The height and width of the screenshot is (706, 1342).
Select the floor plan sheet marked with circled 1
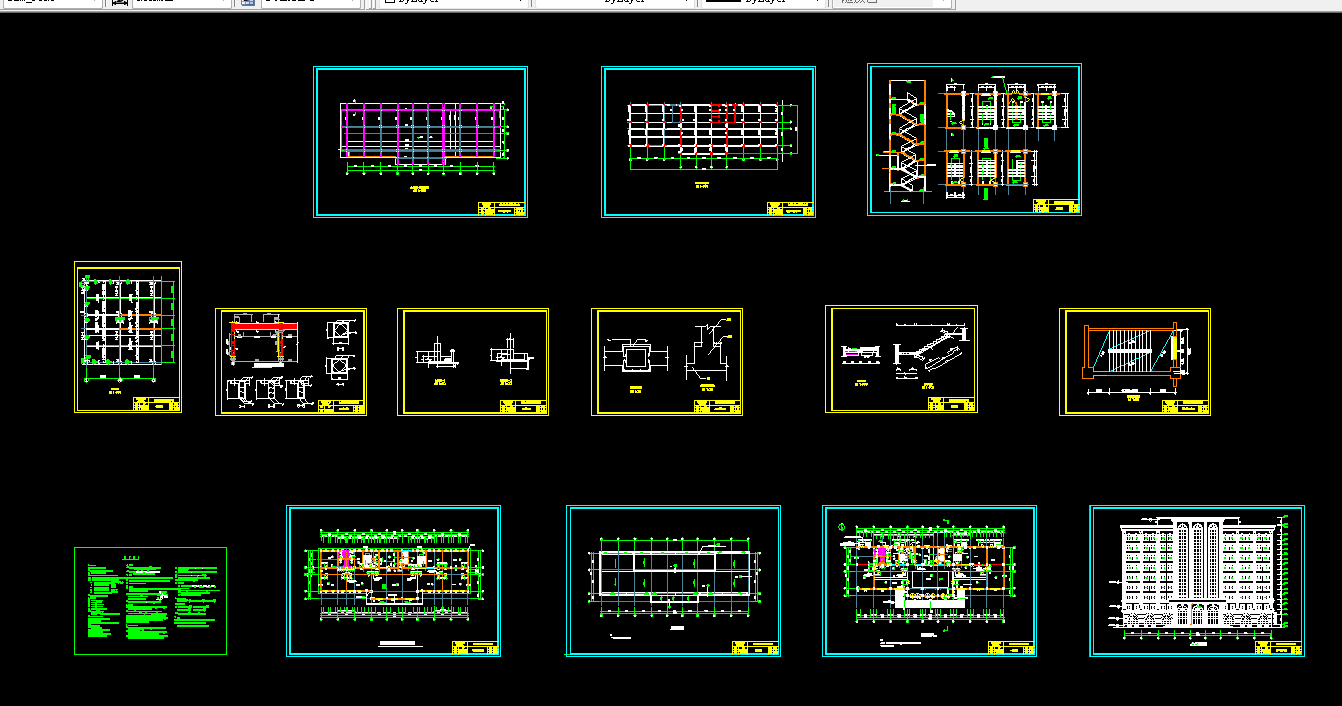pyautogui.click(x=929, y=581)
